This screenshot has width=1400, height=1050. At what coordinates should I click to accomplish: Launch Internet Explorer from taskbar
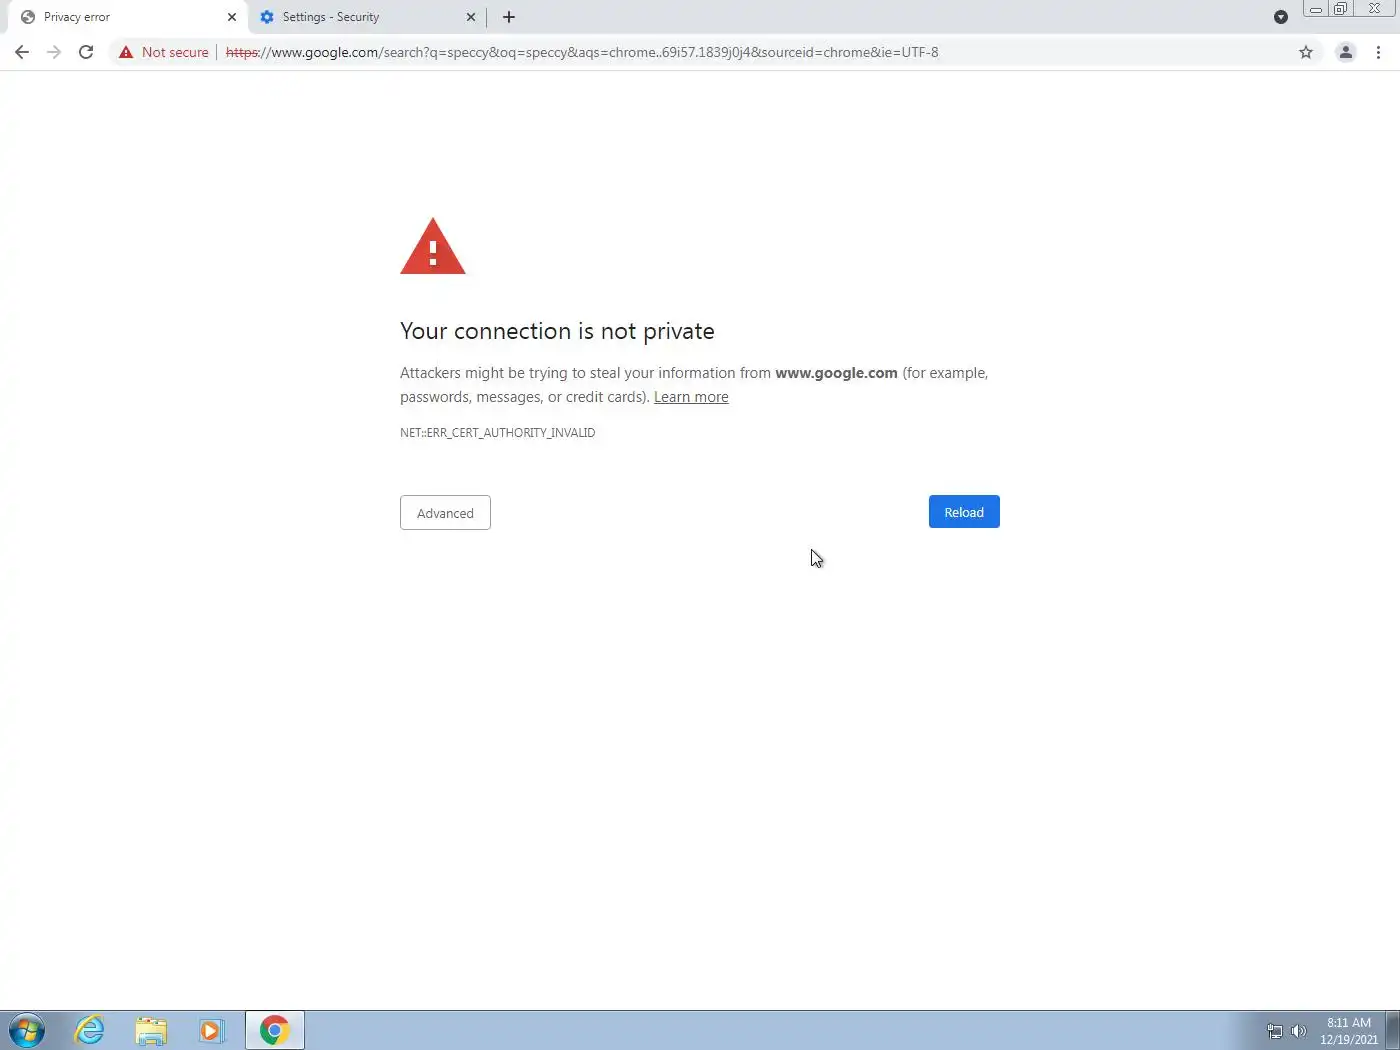pyautogui.click(x=90, y=1030)
